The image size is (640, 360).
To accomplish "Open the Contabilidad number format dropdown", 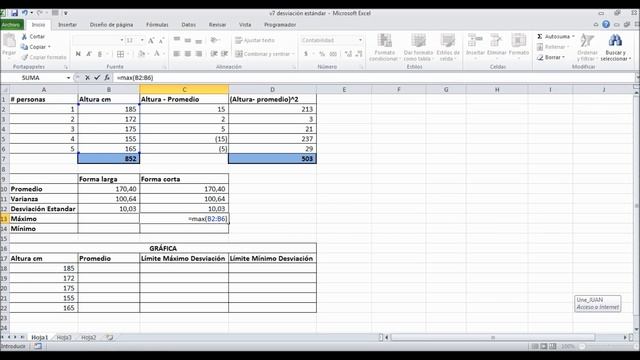I will [x=360, y=40].
